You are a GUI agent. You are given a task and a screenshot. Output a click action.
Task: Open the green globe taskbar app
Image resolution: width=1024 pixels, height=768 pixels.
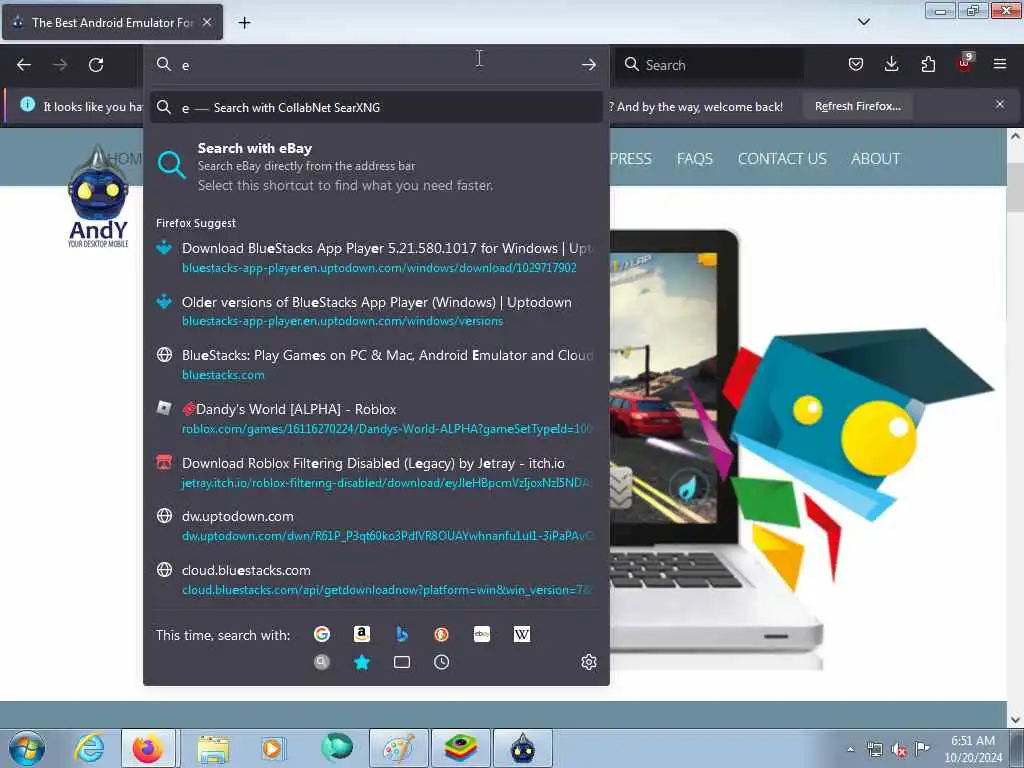pyautogui.click(x=337, y=747)
